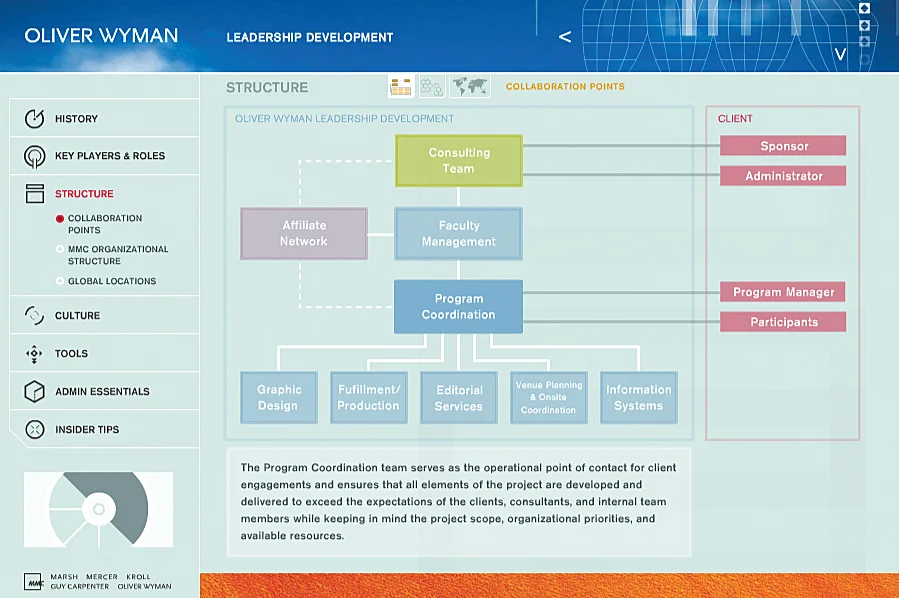Click the Information Systems box
Image resolution: width=899 pixels, height=598 pixels.
click(639, 397)
